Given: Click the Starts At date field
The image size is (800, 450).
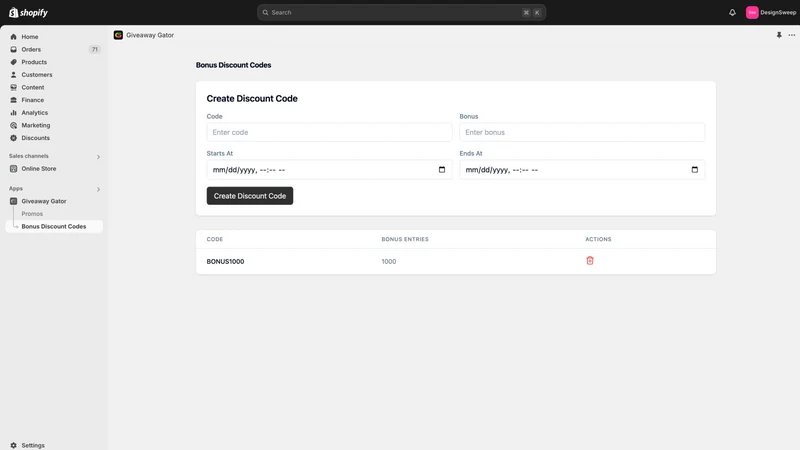Looking at the screenshot, I should tap(329, 170).
